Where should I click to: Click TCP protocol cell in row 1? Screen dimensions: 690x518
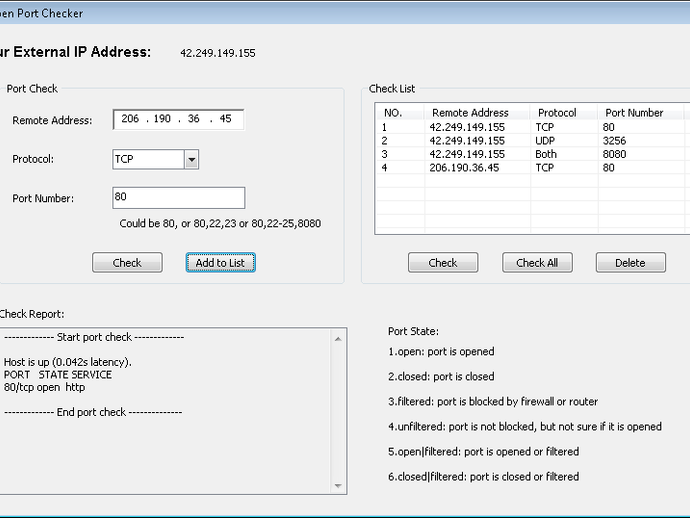tap(544, 127)
